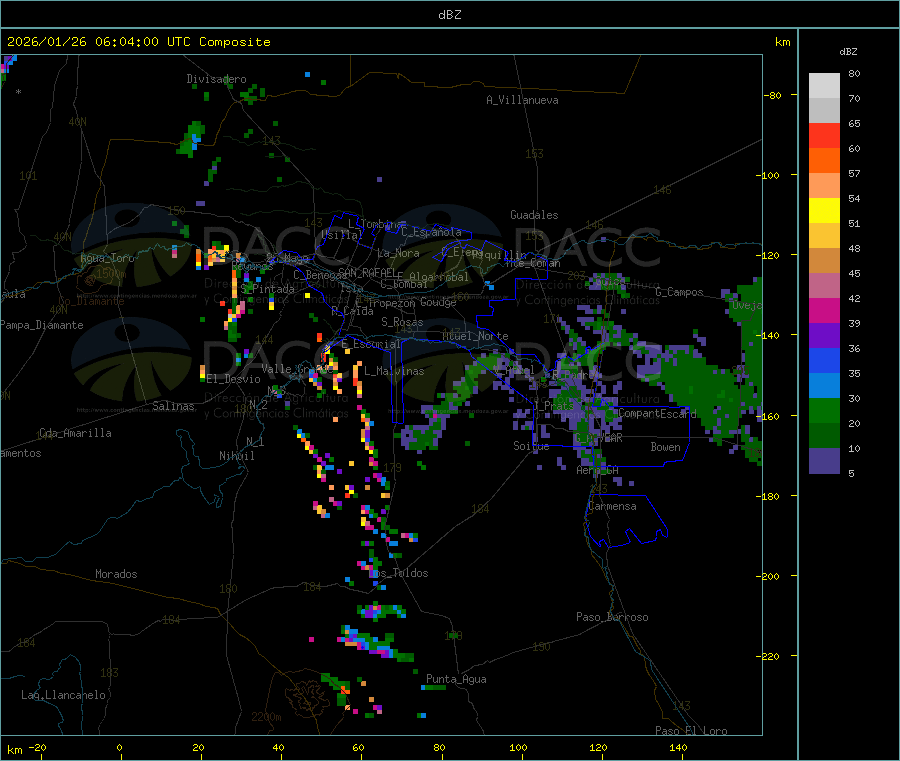
Task: Select the green 20 dBZ legend swatch
Action: [x=824, y=410]
